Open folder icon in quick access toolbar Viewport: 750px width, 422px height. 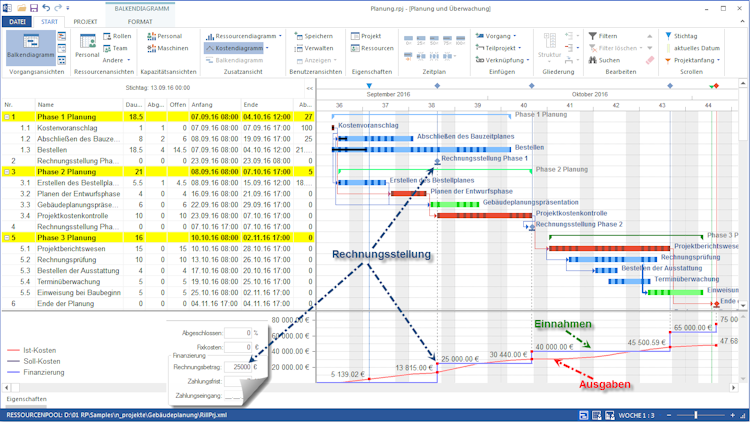click(21, 8)
